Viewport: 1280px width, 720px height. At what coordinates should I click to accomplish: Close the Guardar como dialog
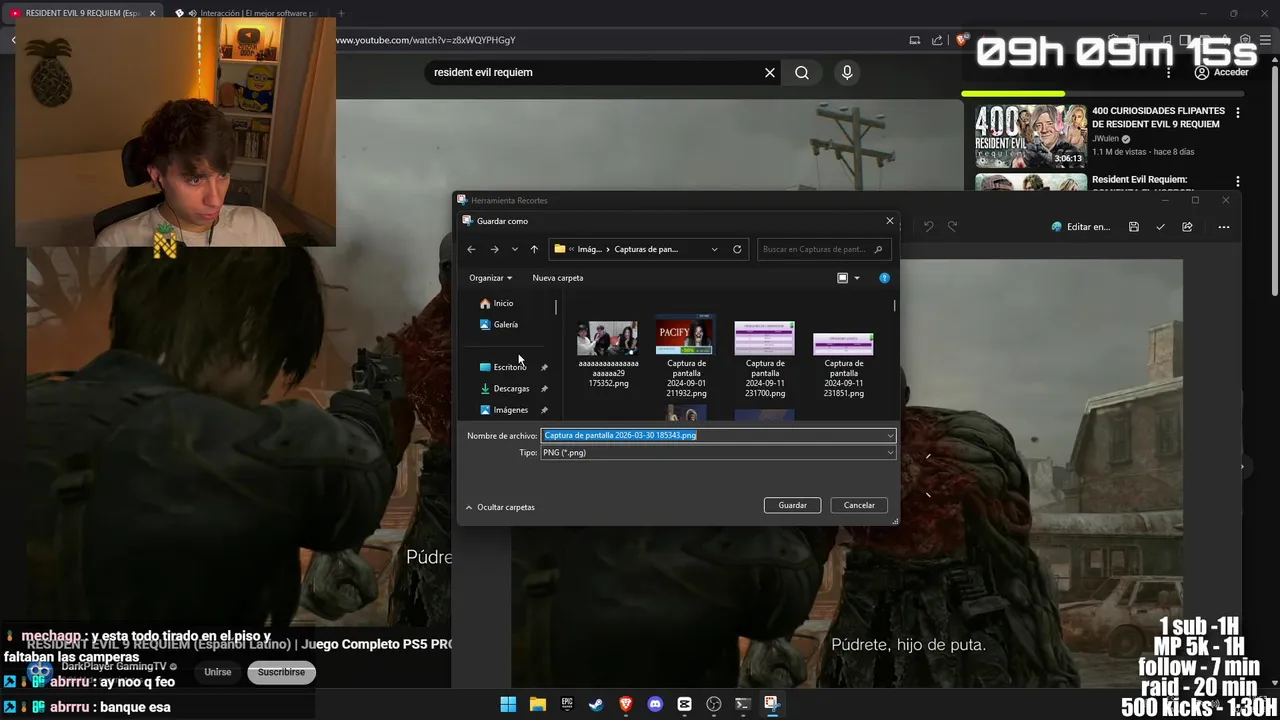(x=889, y=221)
